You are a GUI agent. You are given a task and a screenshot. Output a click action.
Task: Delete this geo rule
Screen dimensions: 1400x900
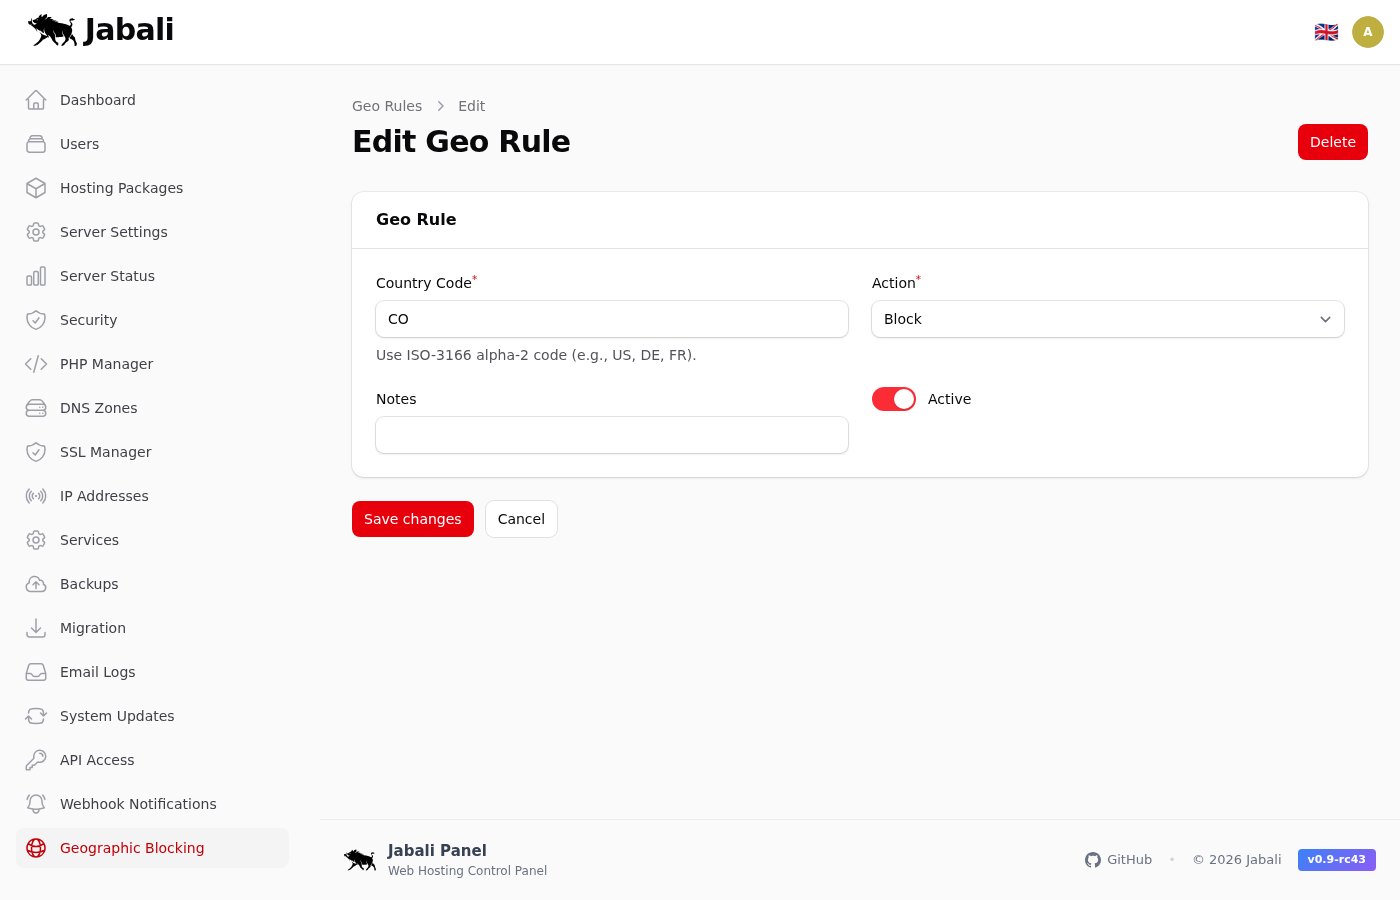click(1332, 142)
